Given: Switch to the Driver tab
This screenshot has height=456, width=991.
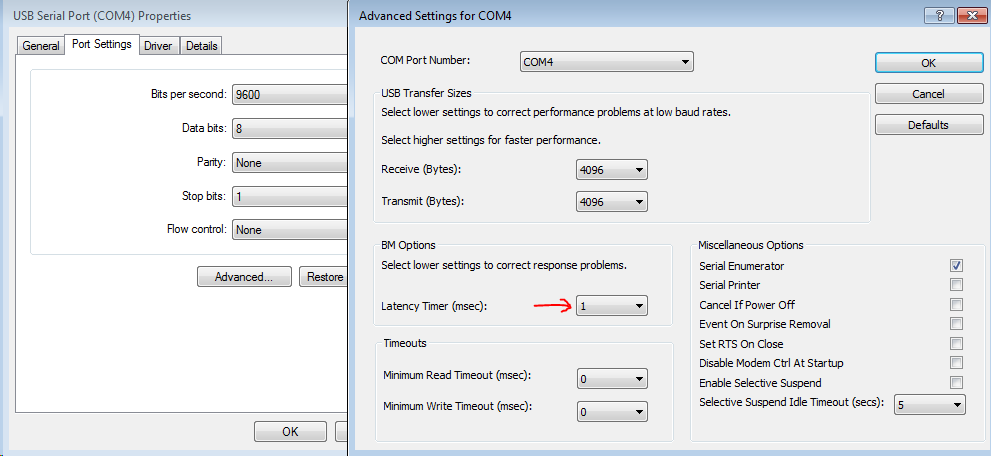Looking at the screenshot, I should click(x=158, y=45).
